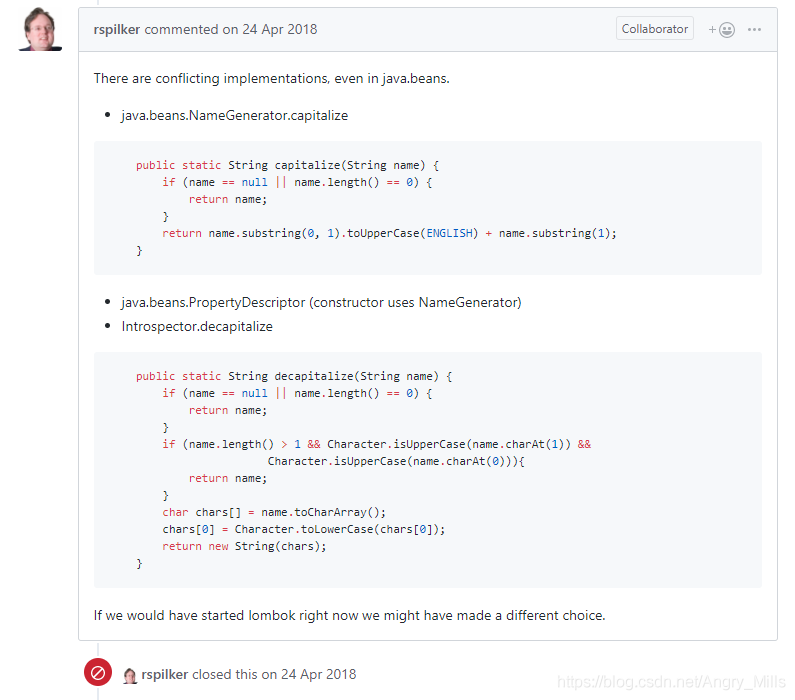Click the bullet text 'Introspector.decapitalize'
Image resolution: width=795 pixels, height=700 pixels.
pyautogui.click(x=197, y=326)
